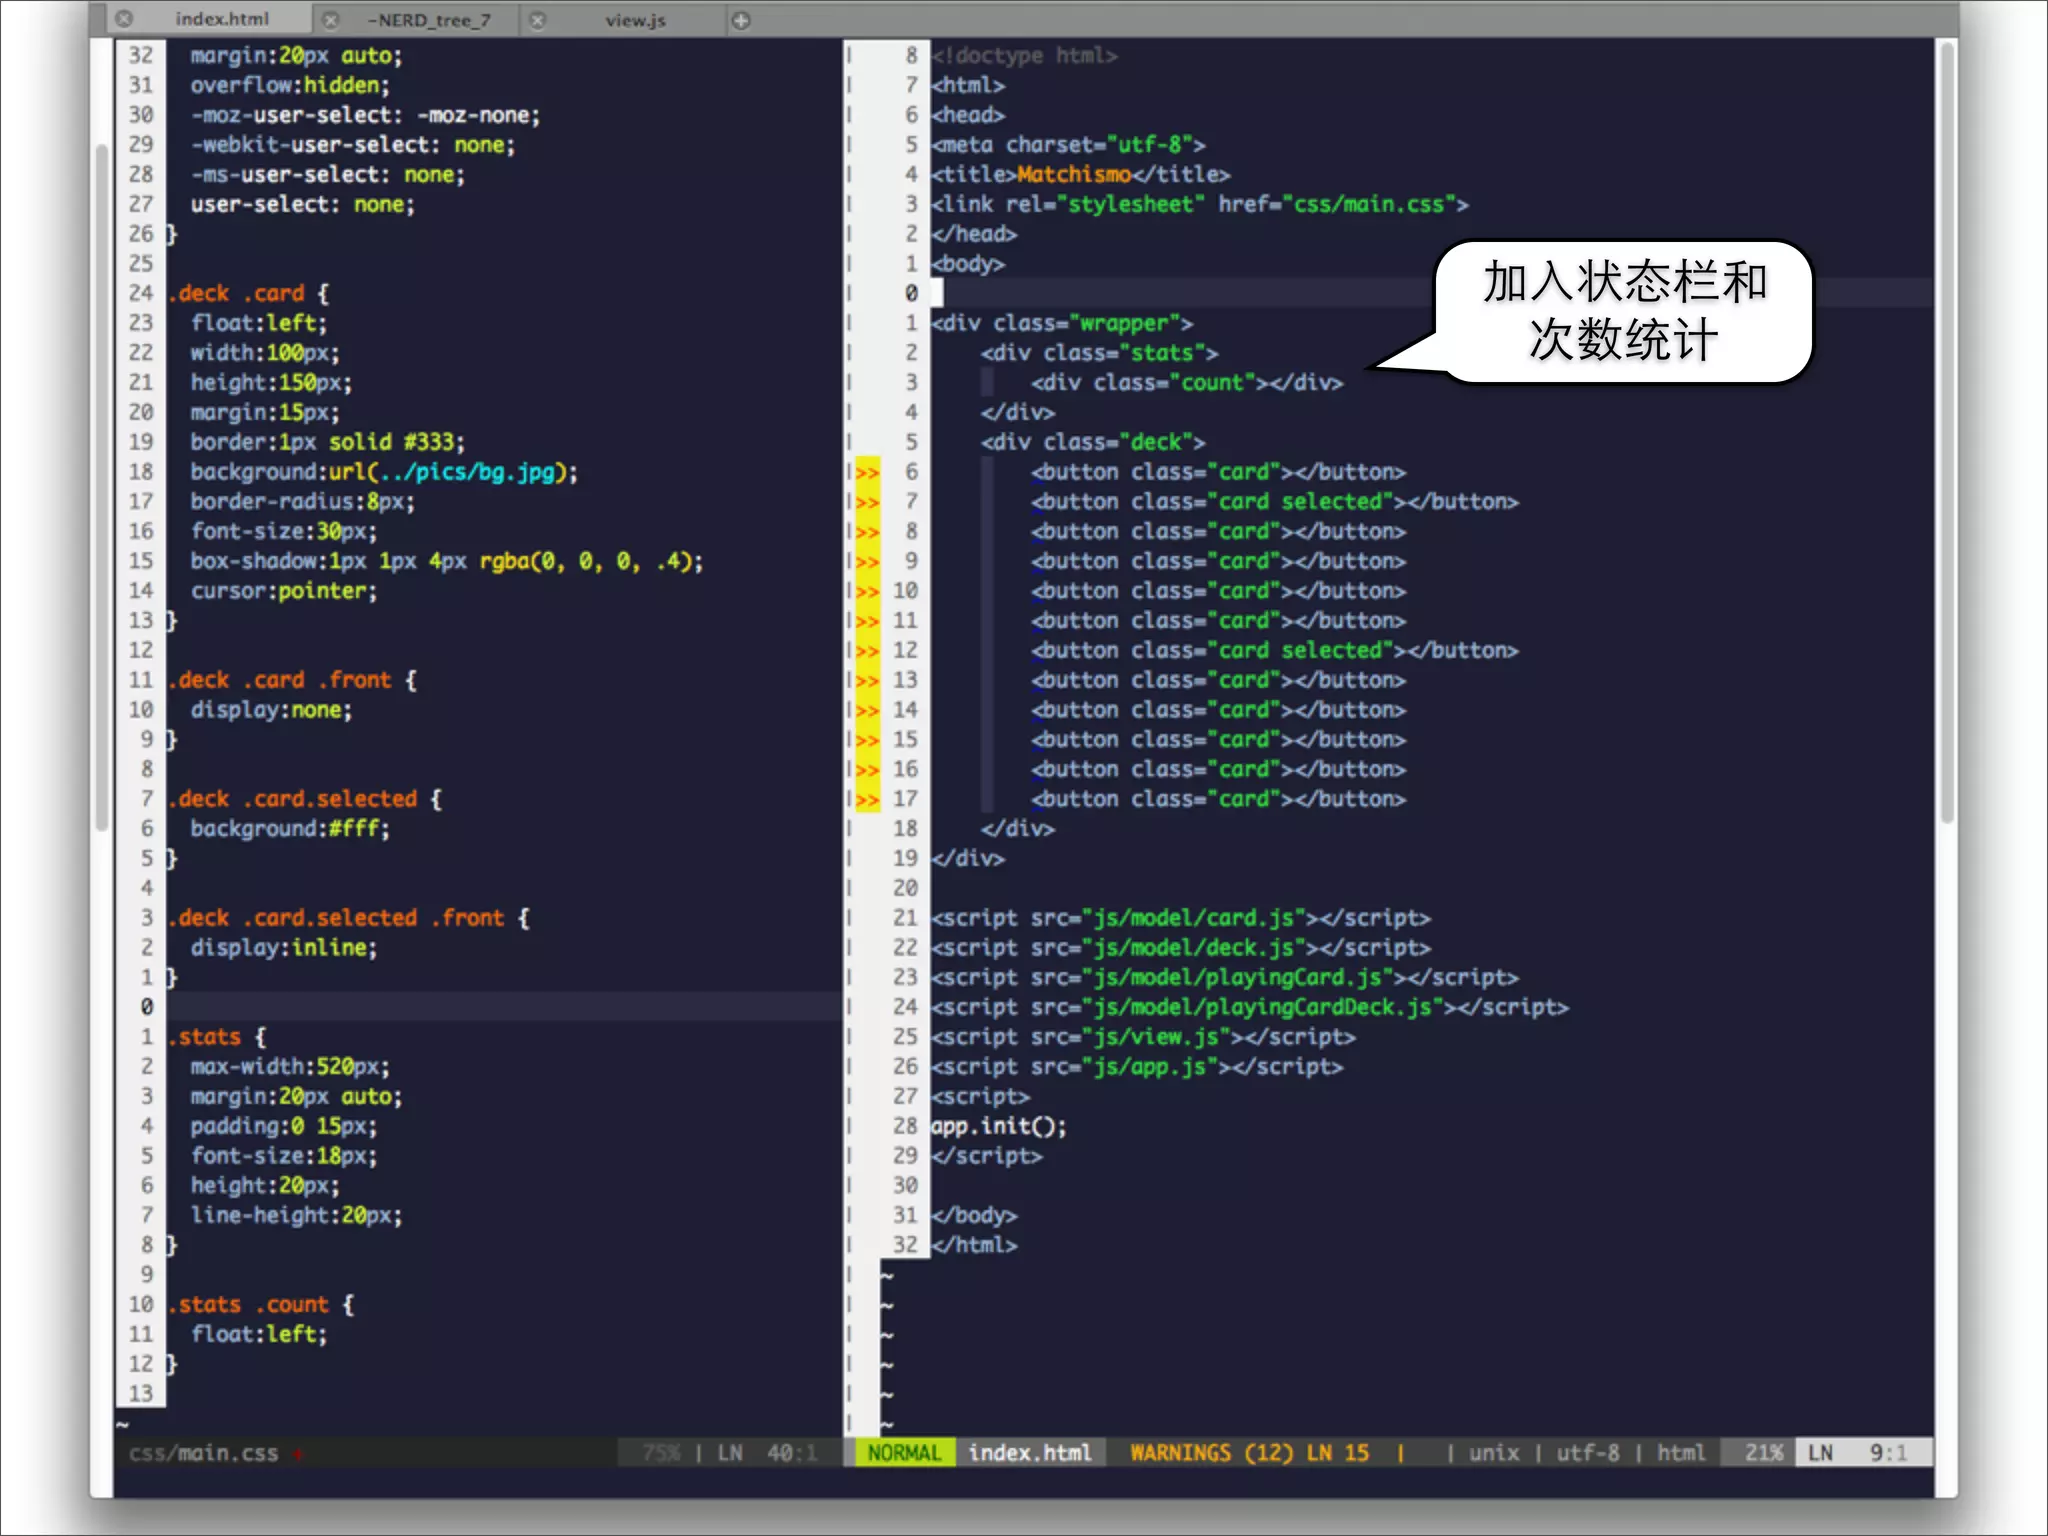The image size is (2048, 1536).
Task: Click the js/app.js script line
Action: click(1137, 1067)
